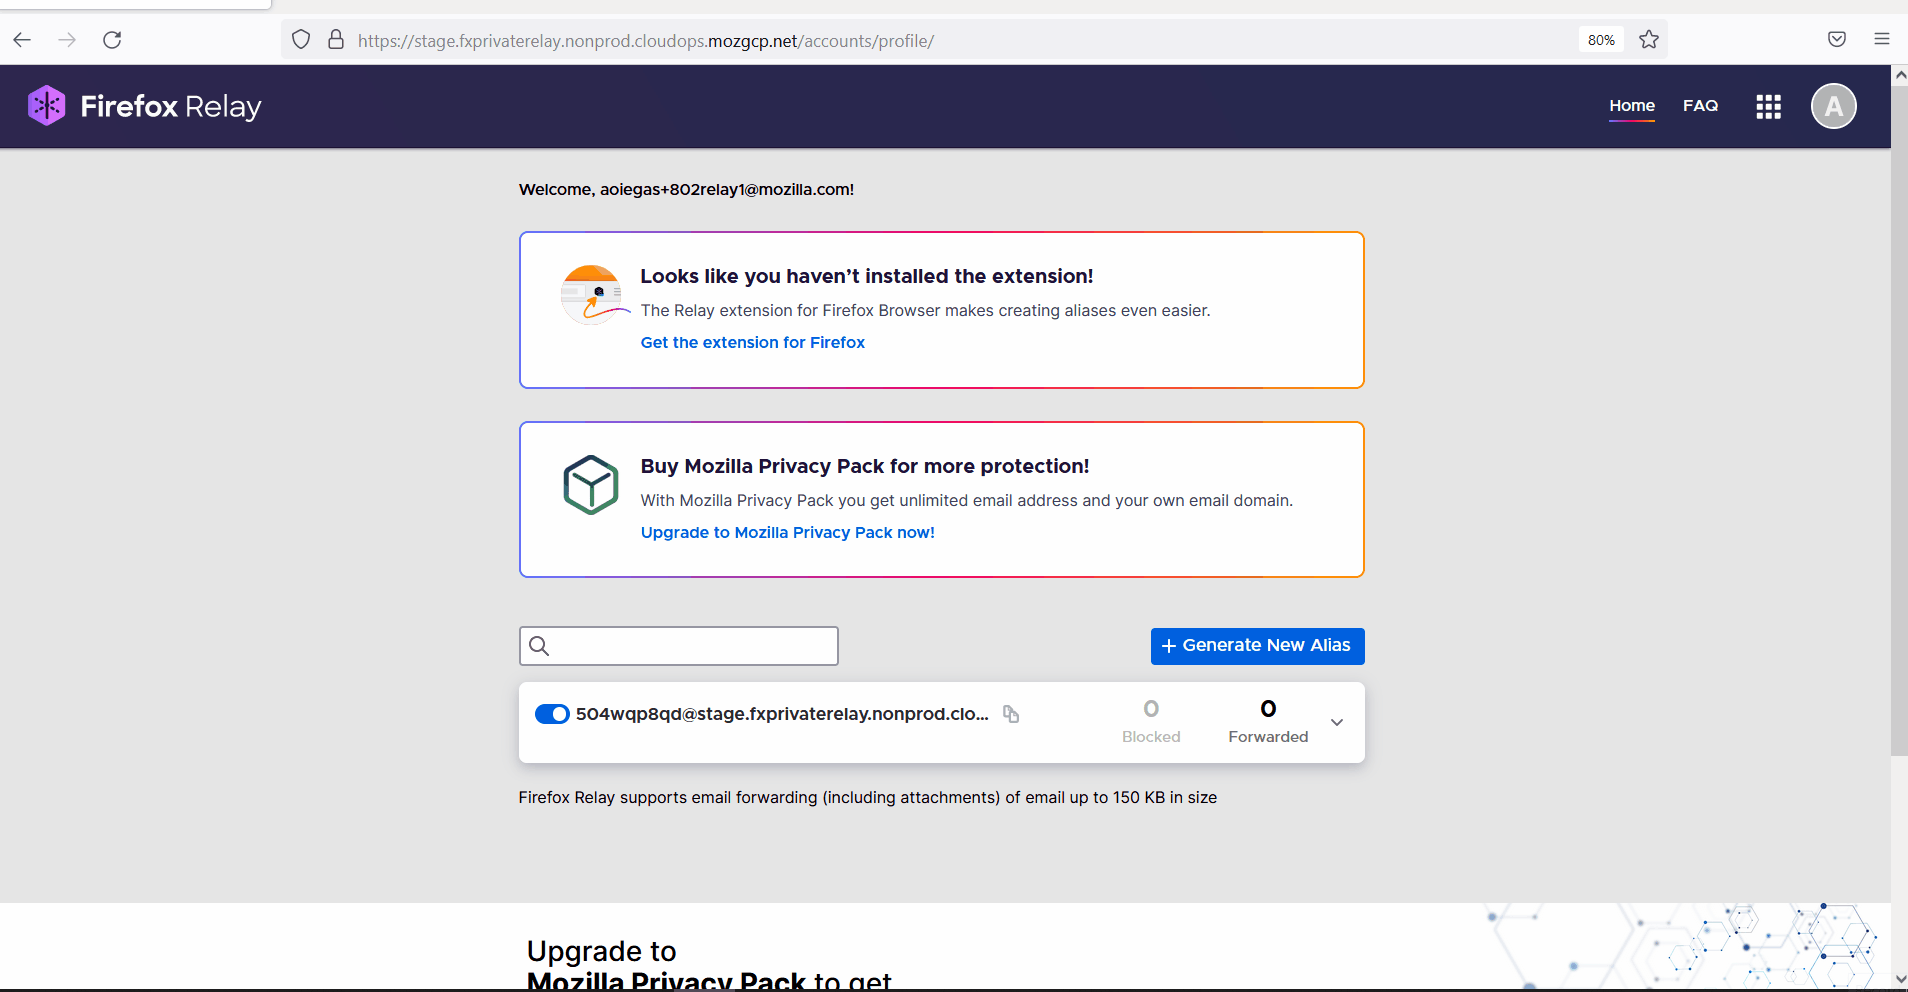Open the account avatar menu

tap(1832, 106)
